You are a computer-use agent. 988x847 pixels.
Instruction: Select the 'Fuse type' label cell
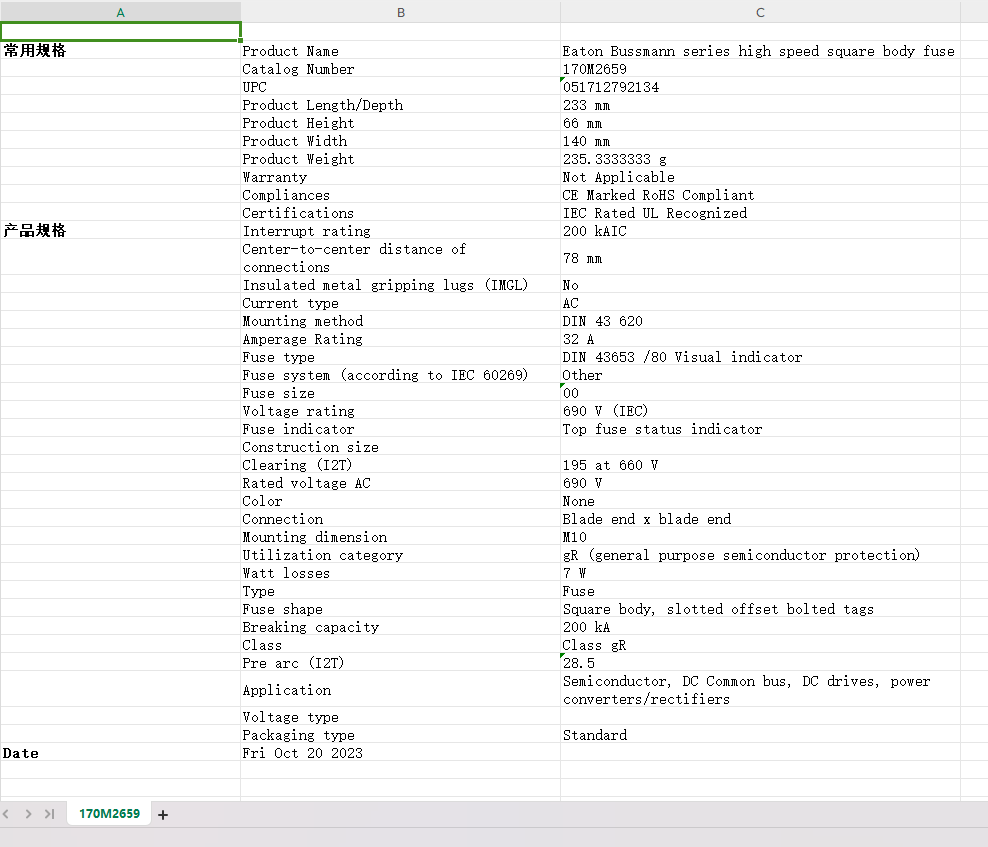click(401, 357)
